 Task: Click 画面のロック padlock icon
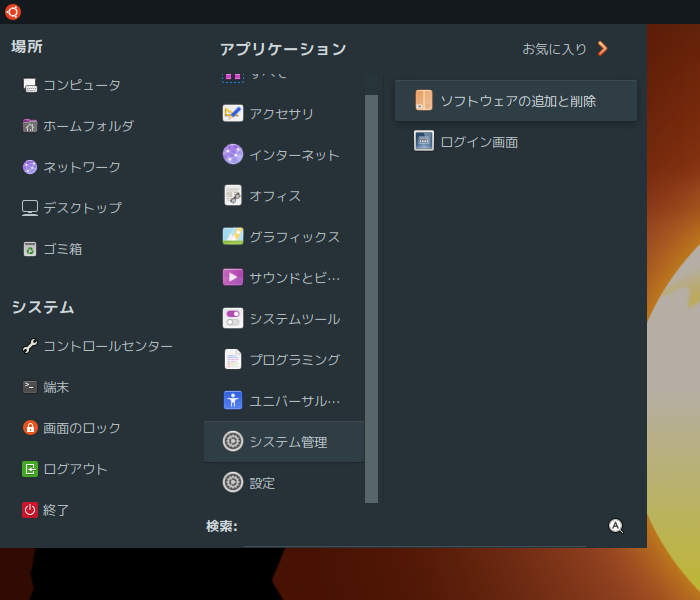(x=30, y=428)
